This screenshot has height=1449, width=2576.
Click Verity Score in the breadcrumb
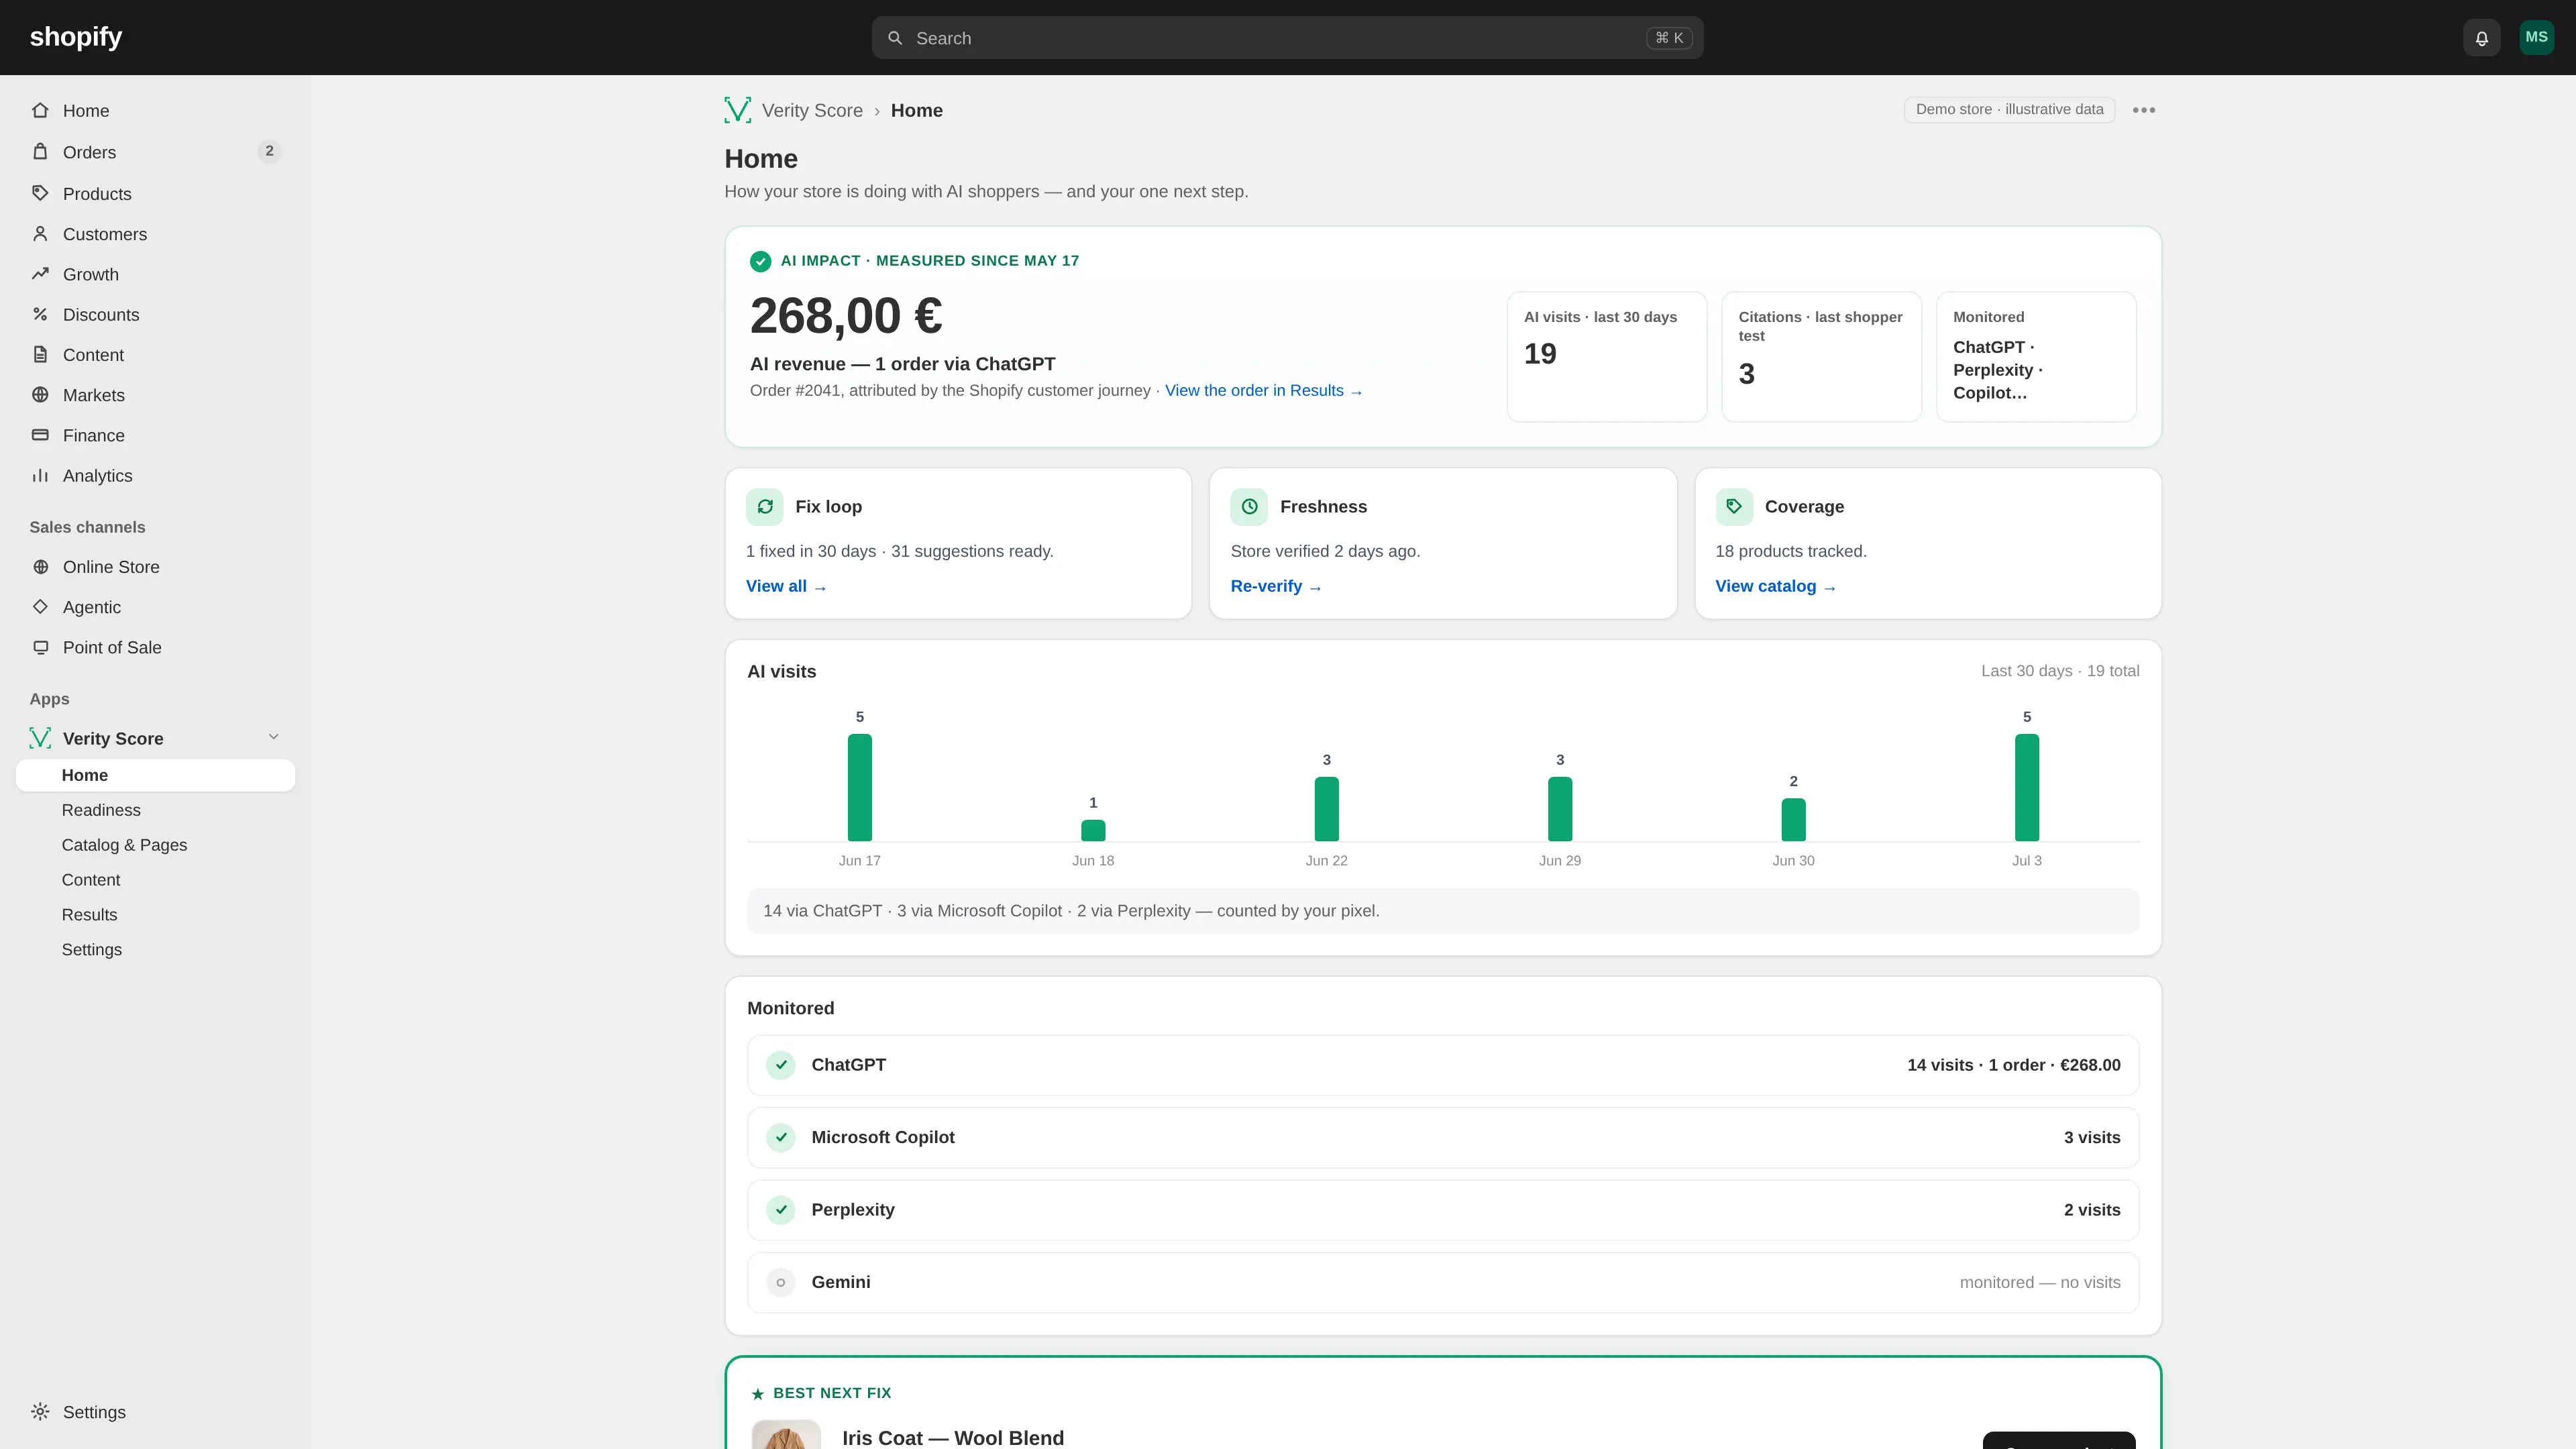tap(812, 110)
